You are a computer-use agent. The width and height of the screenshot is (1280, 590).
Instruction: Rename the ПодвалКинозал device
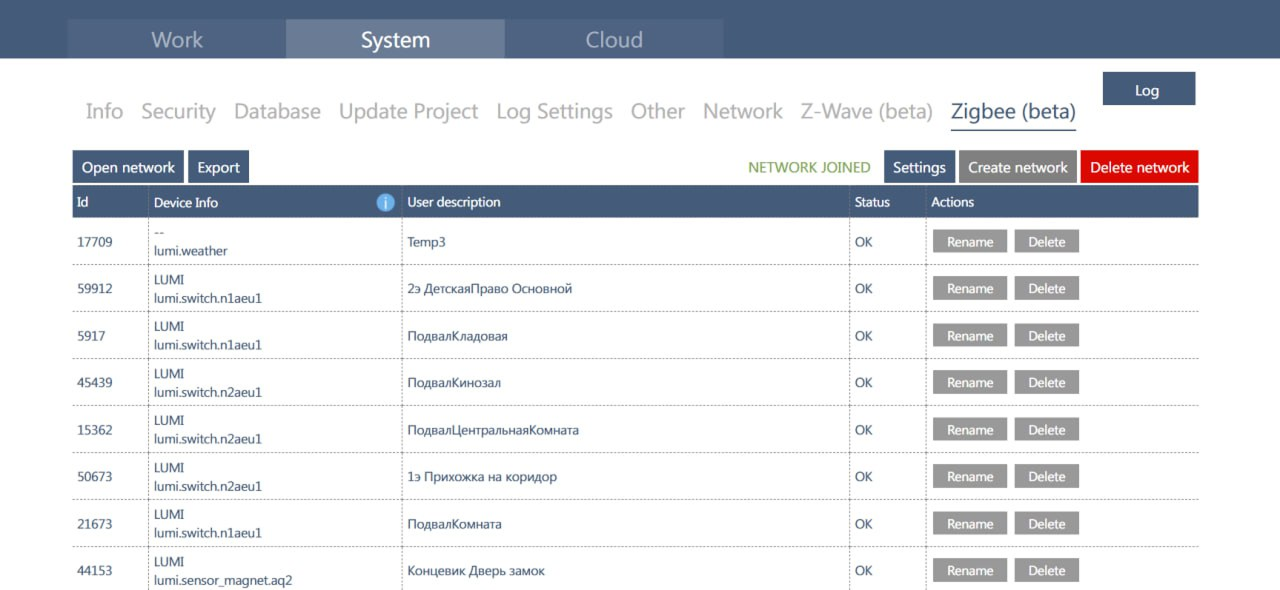969,383
